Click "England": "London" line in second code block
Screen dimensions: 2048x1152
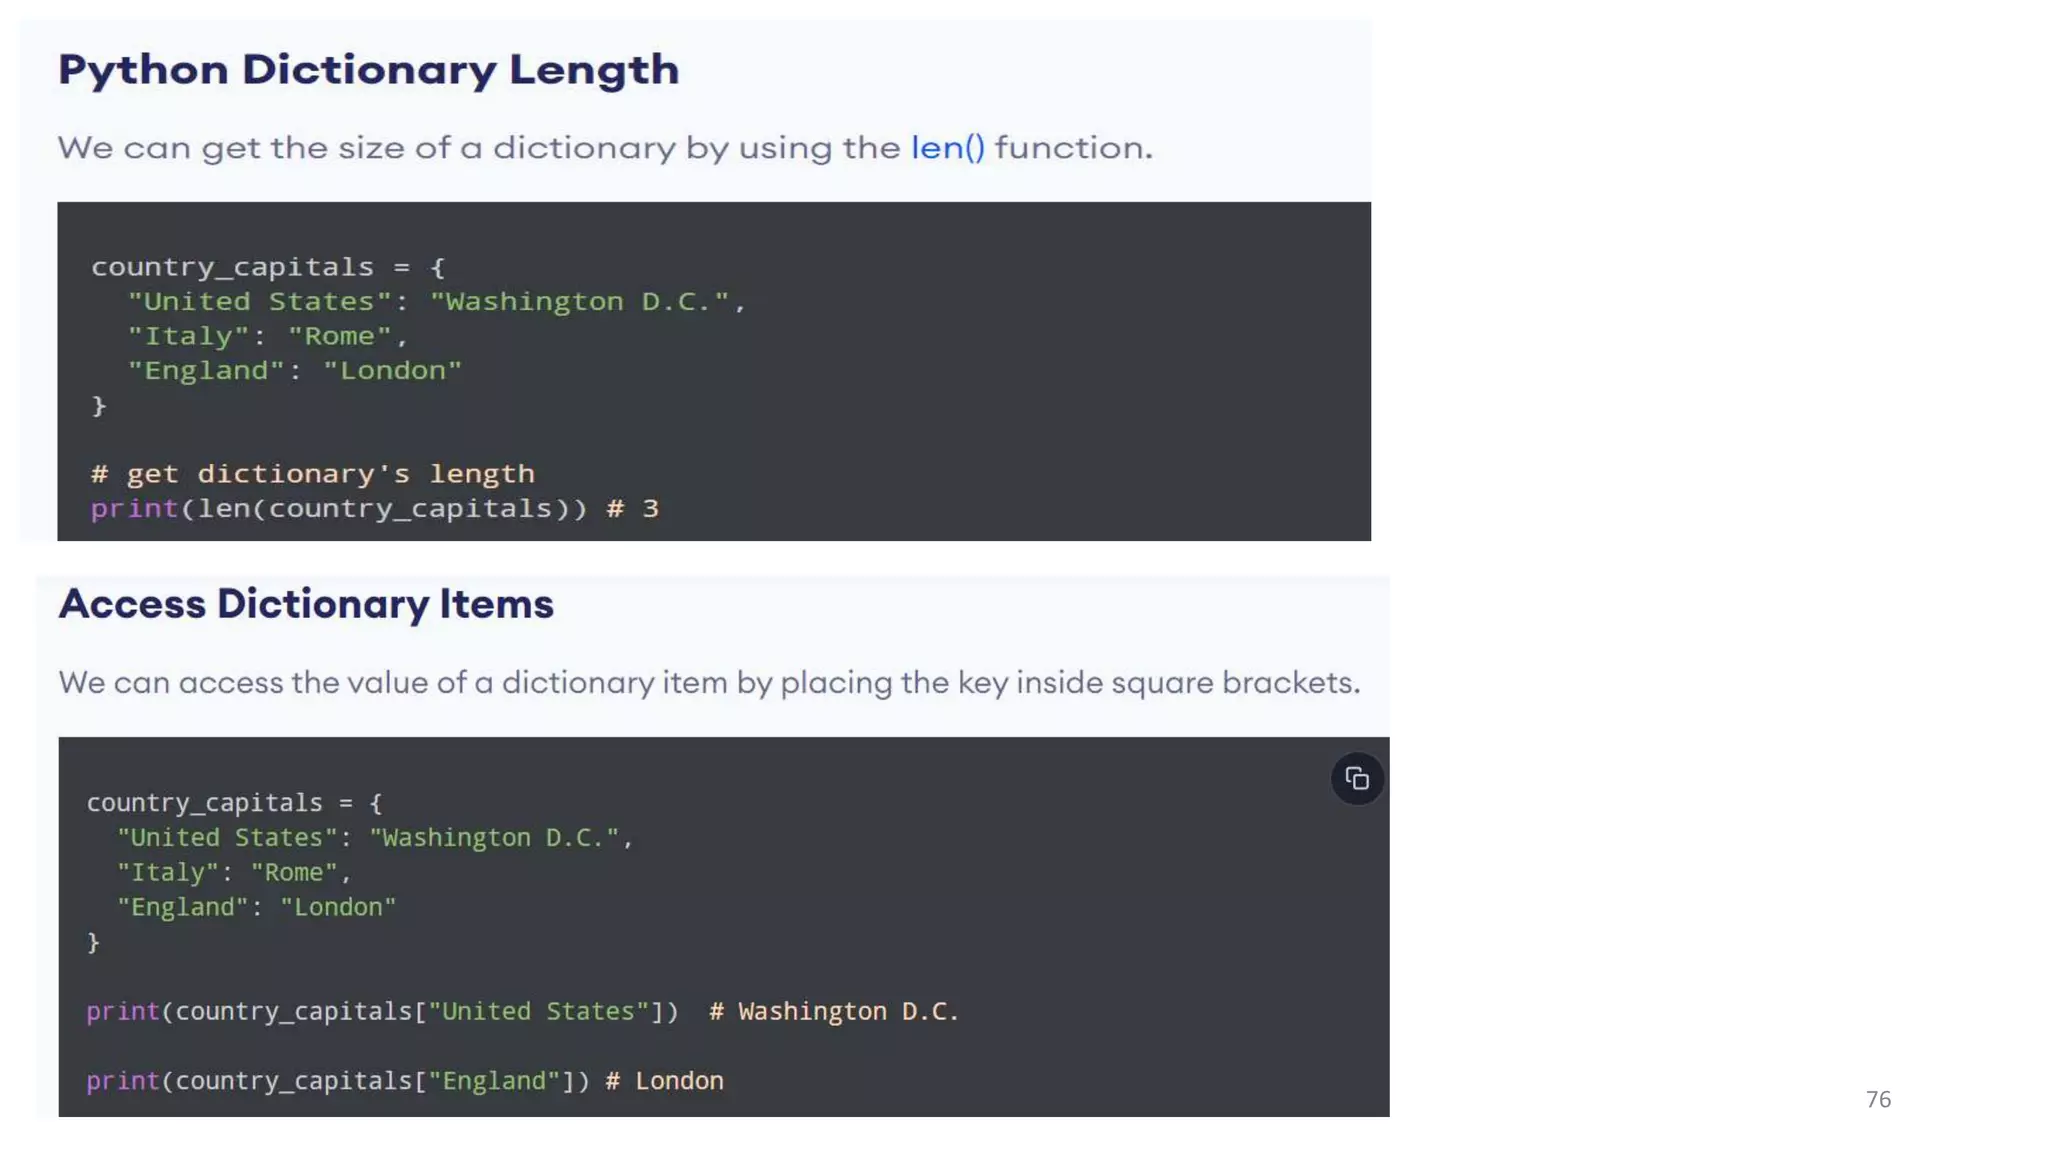pos(257,907)
